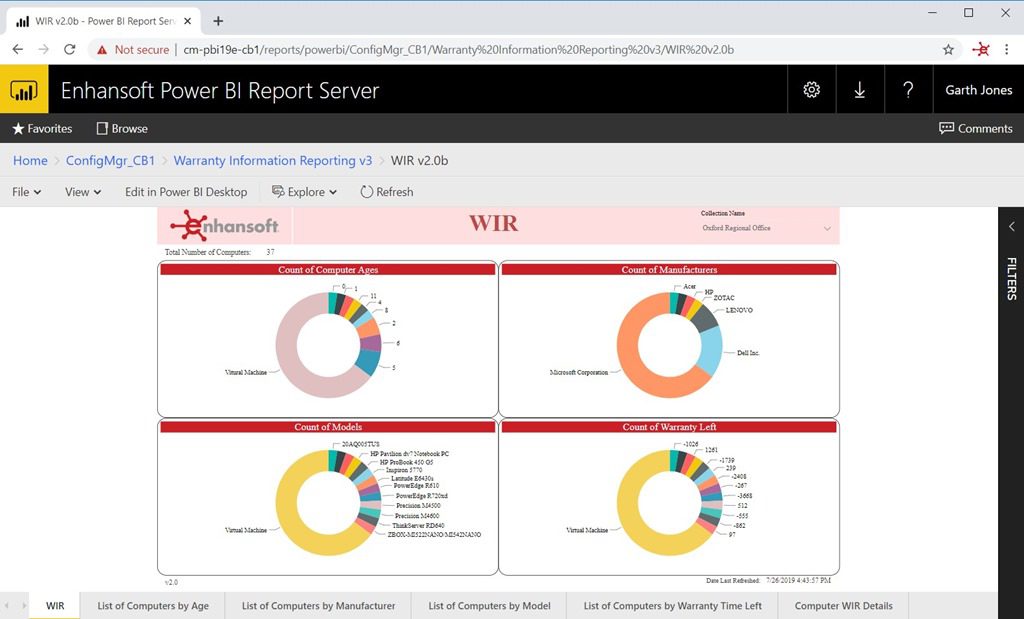Navigate to Home via the breadcrumb link

29,160
